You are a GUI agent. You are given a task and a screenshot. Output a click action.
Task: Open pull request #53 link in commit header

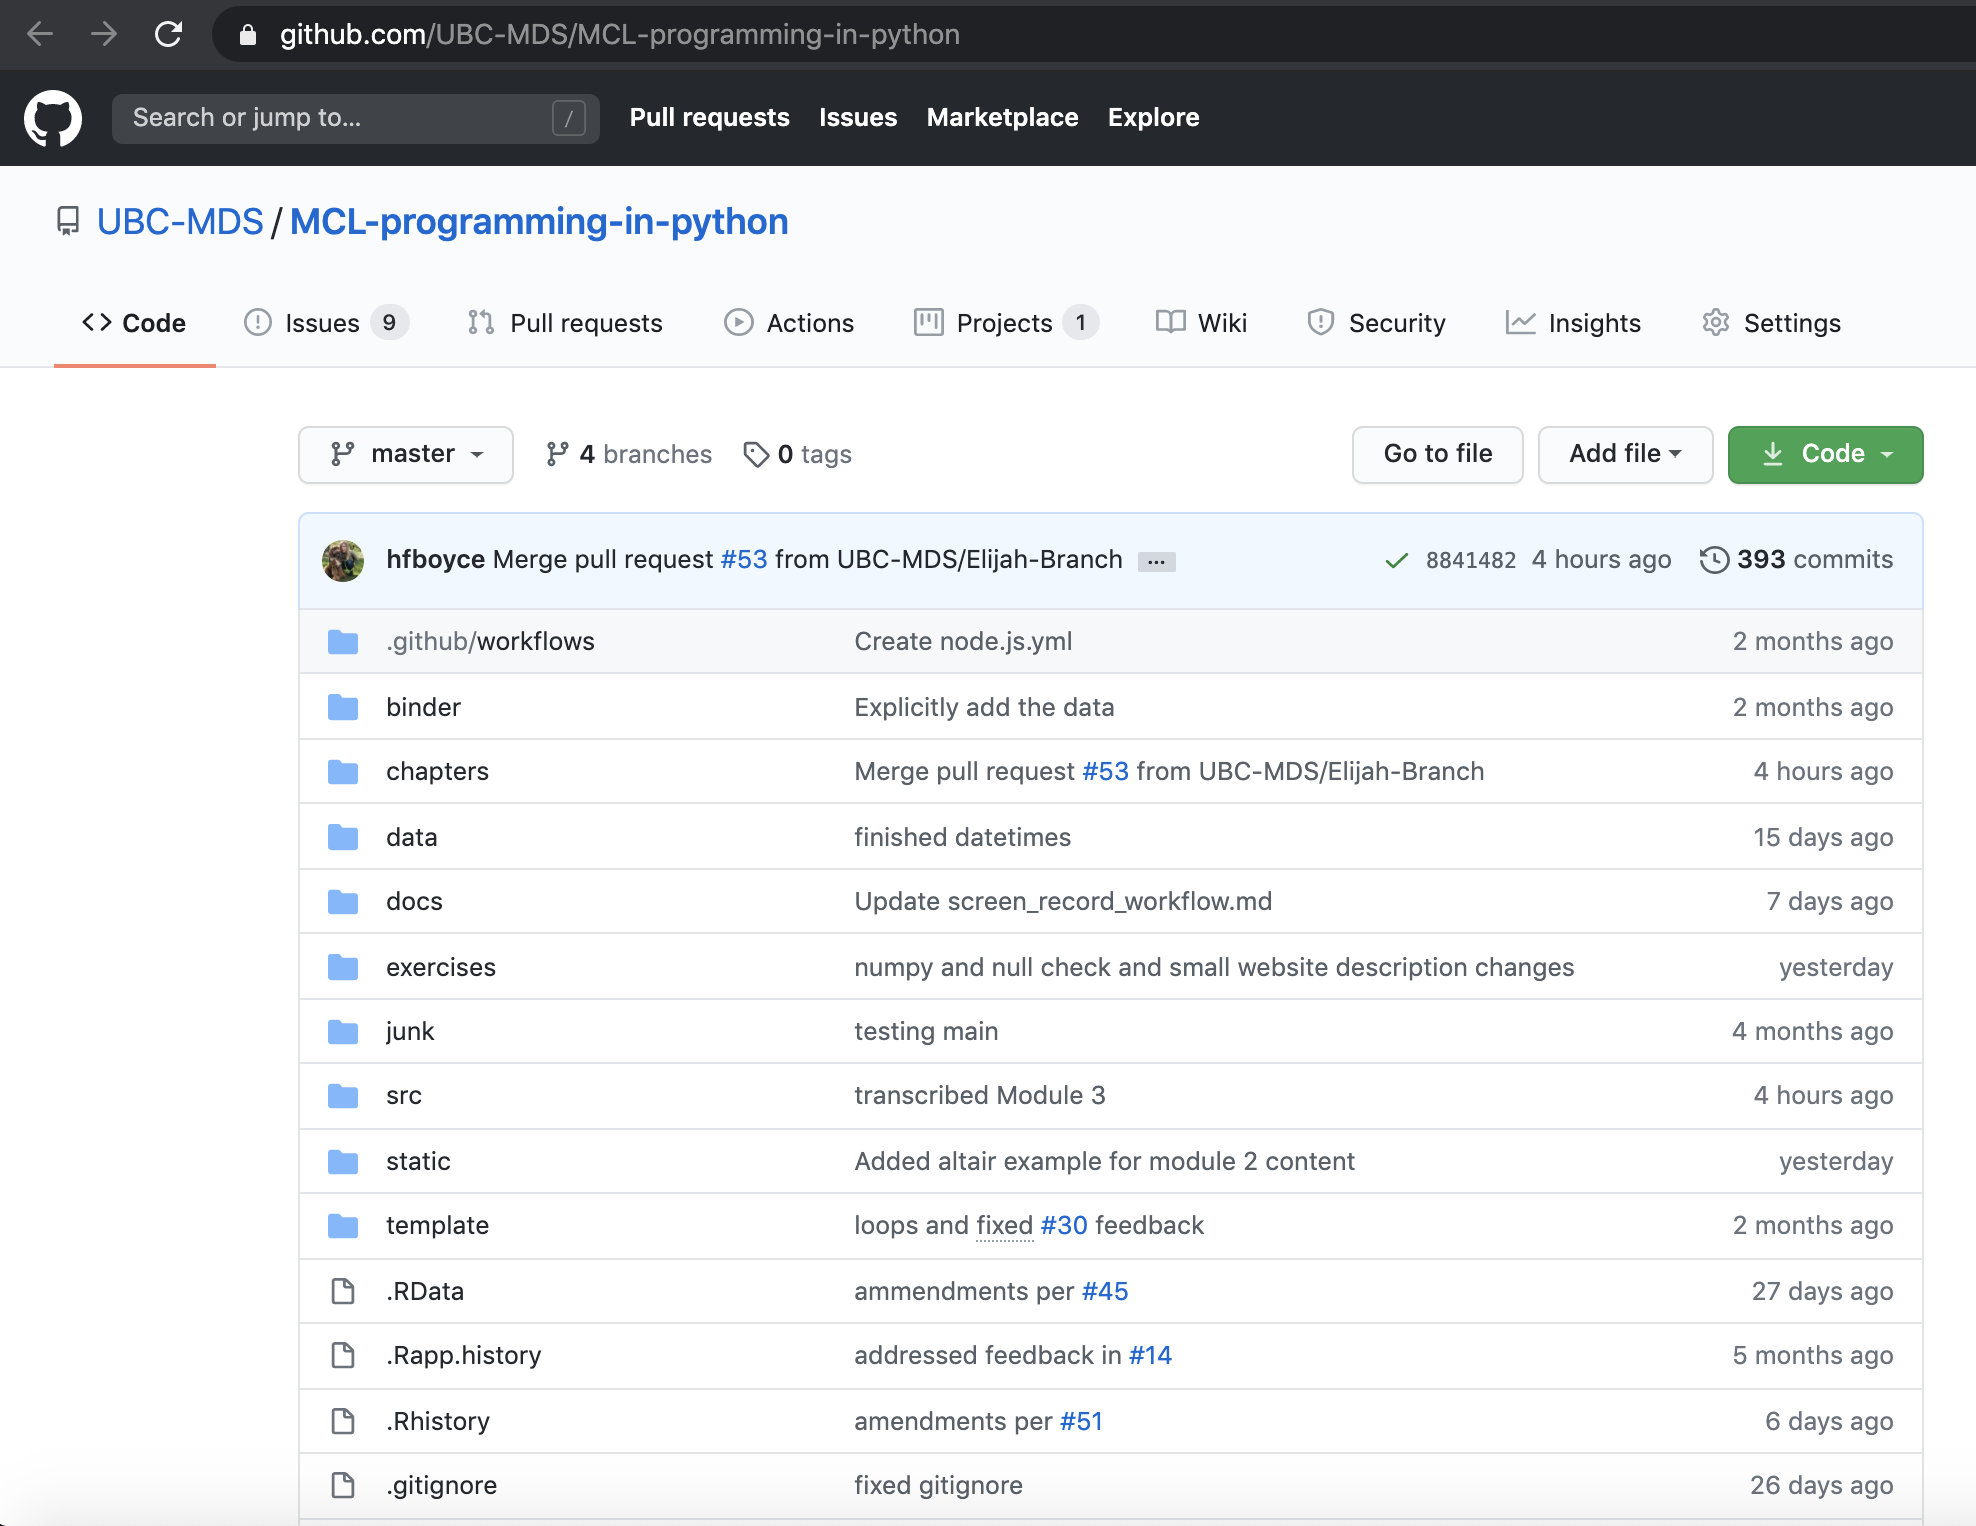tap(744, 560)
